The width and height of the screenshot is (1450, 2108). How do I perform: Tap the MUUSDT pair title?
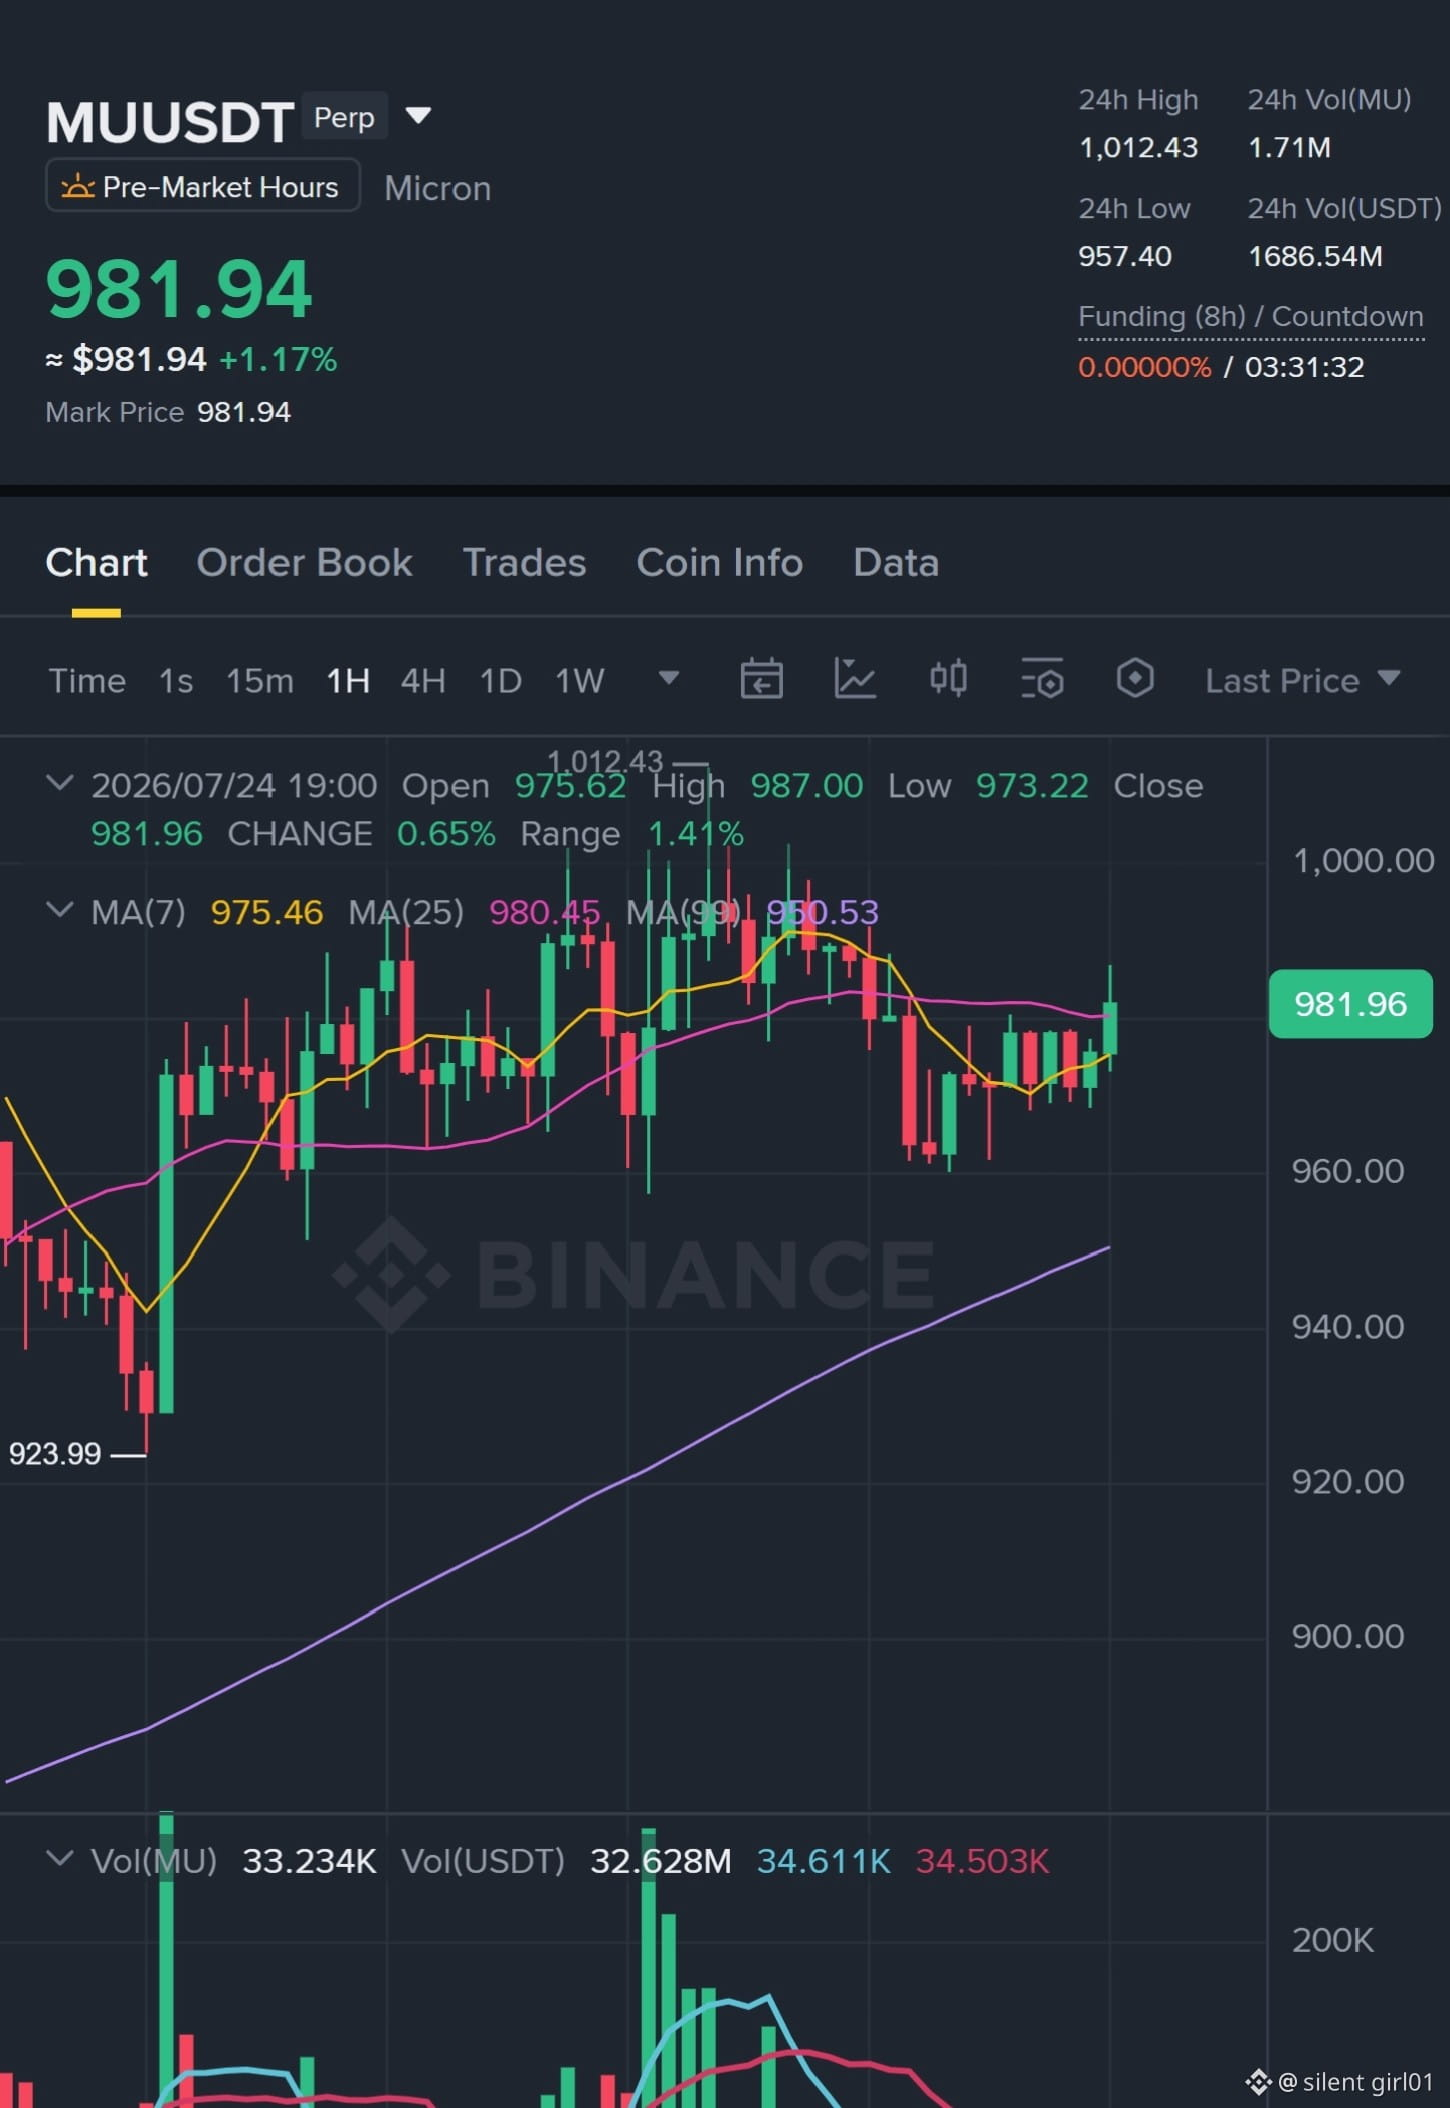pyautogui.click(x=170, y=121)
